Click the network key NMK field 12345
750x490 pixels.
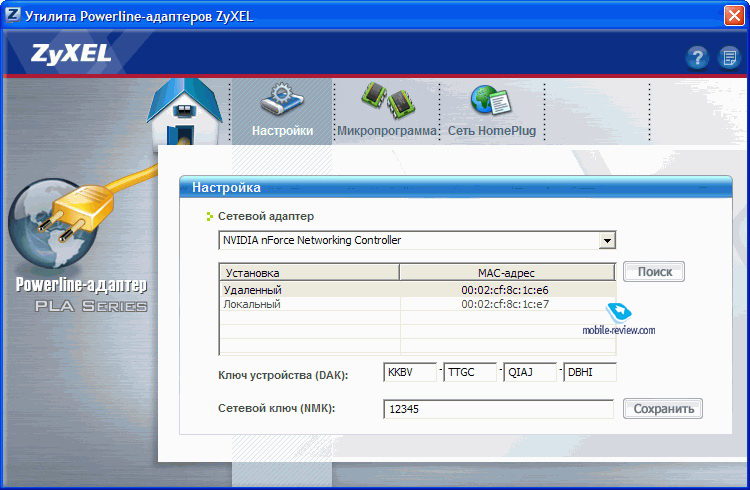(x=498, y=409)
